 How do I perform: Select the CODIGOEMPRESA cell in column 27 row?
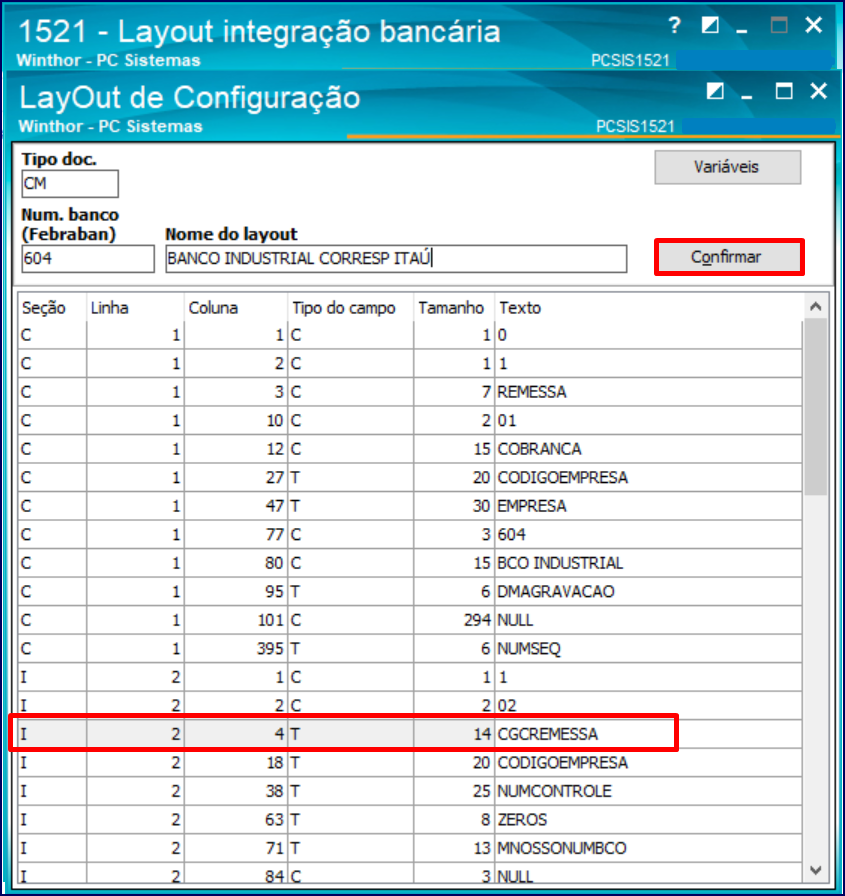point(648,478)
